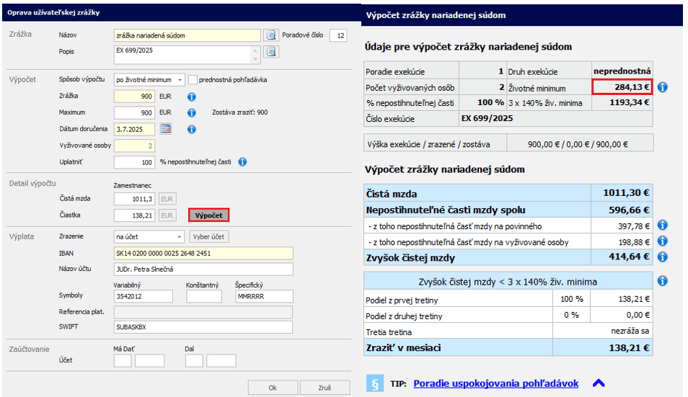
Task: Click the Výška exekúcie / zrazené / zostáva value
Action: [577, 144]
